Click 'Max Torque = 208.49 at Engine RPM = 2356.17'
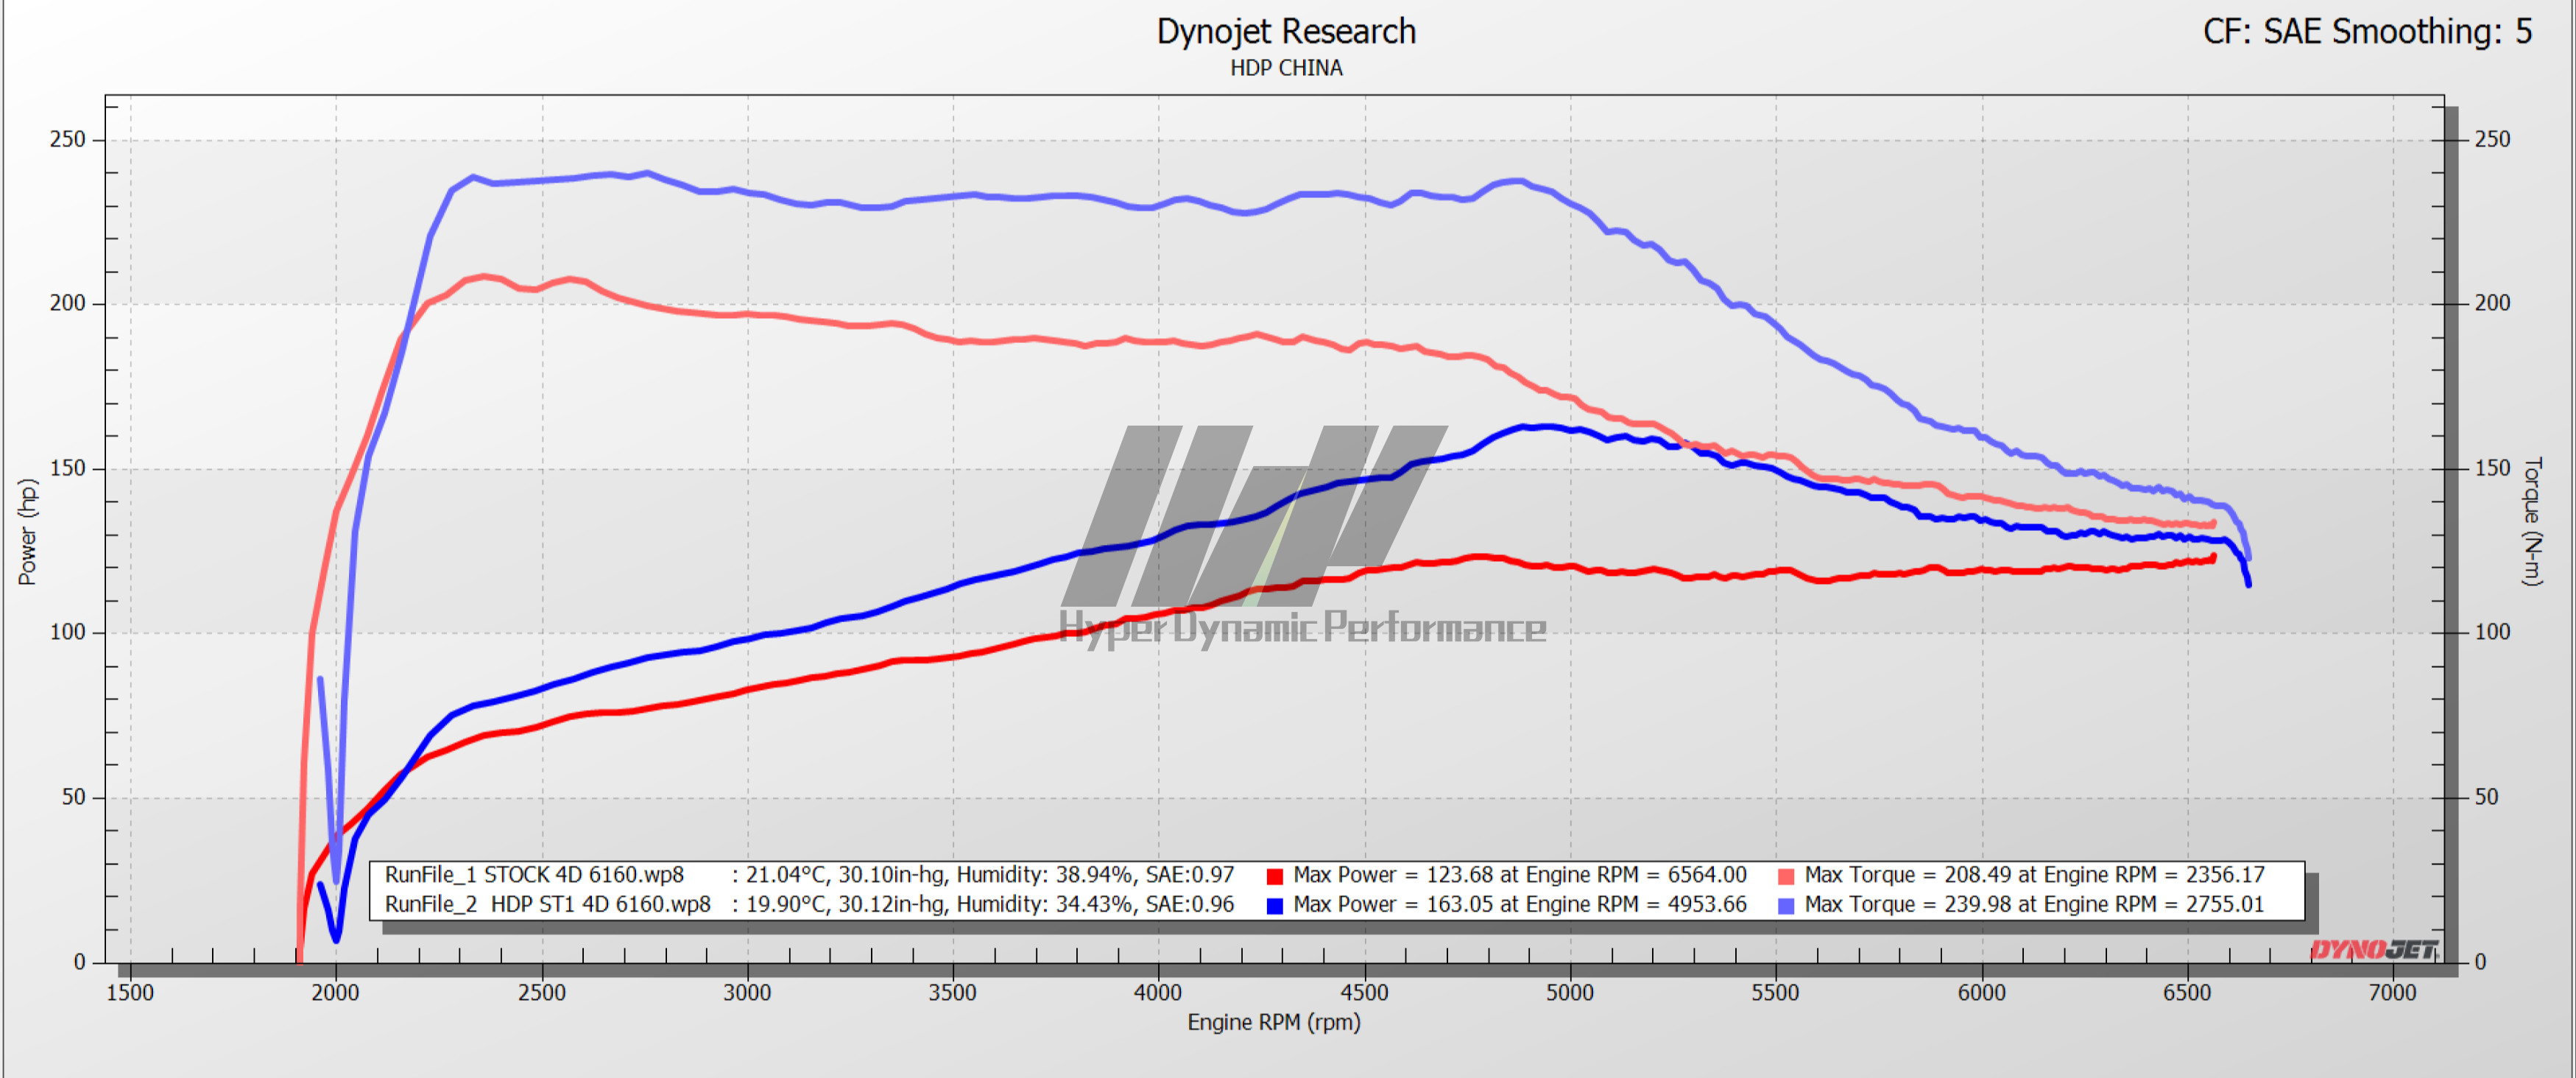This screenshot has width=2576, height=1078. [x=2035, y=875]
